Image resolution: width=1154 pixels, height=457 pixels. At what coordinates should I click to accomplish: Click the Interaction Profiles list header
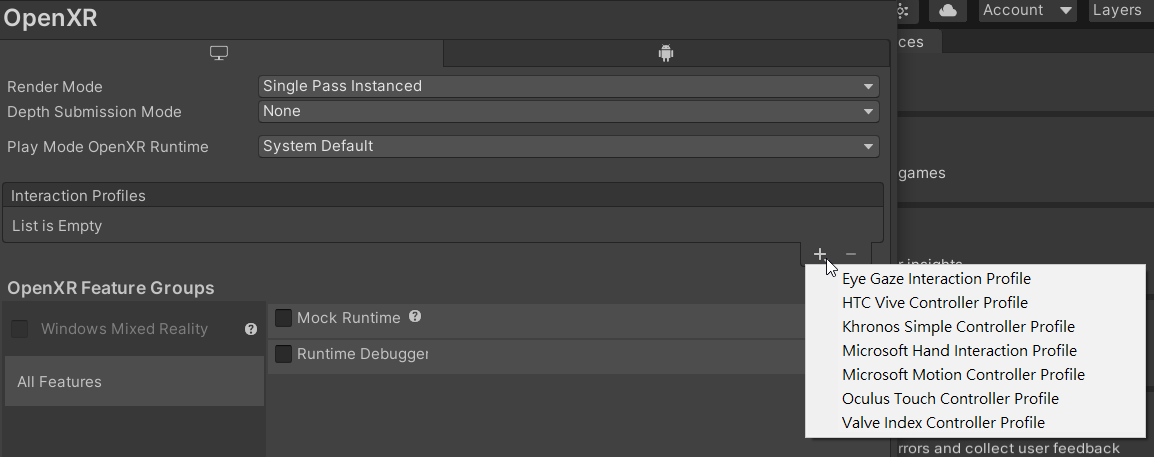click(x=443, y=196)
